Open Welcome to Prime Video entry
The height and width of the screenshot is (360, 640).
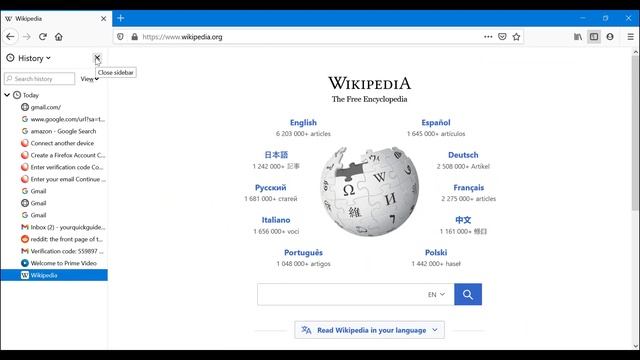[59, 263]
